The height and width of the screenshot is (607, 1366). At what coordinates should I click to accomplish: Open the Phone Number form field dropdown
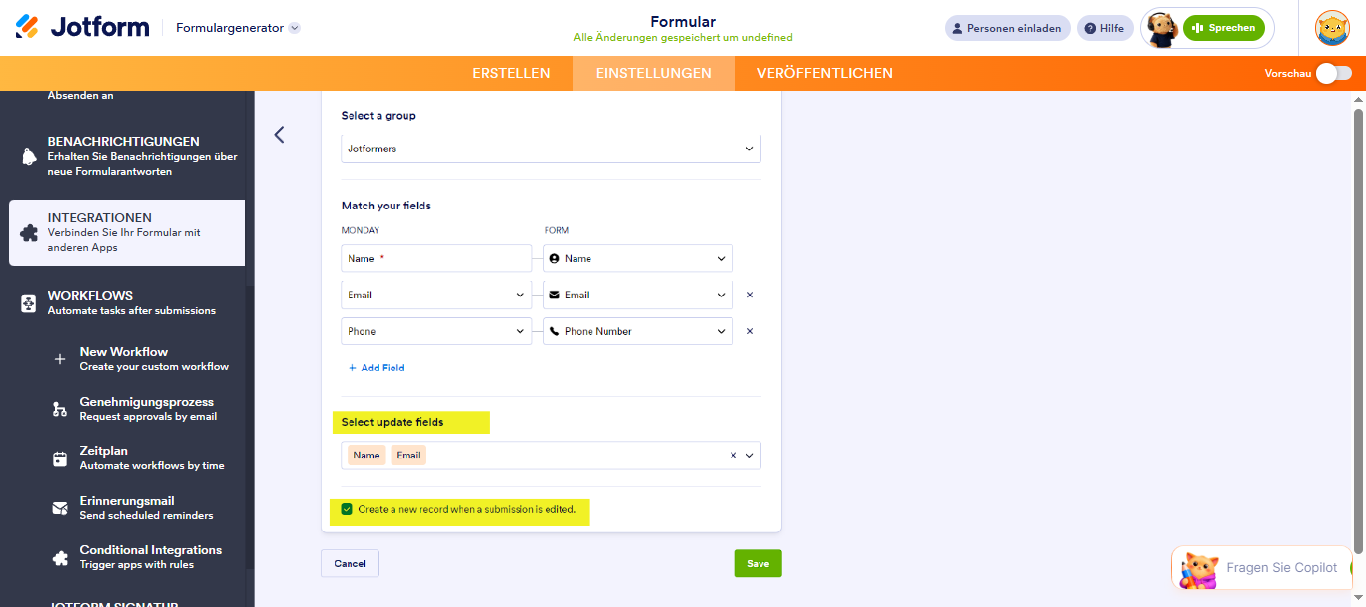(x=638, y=331)
